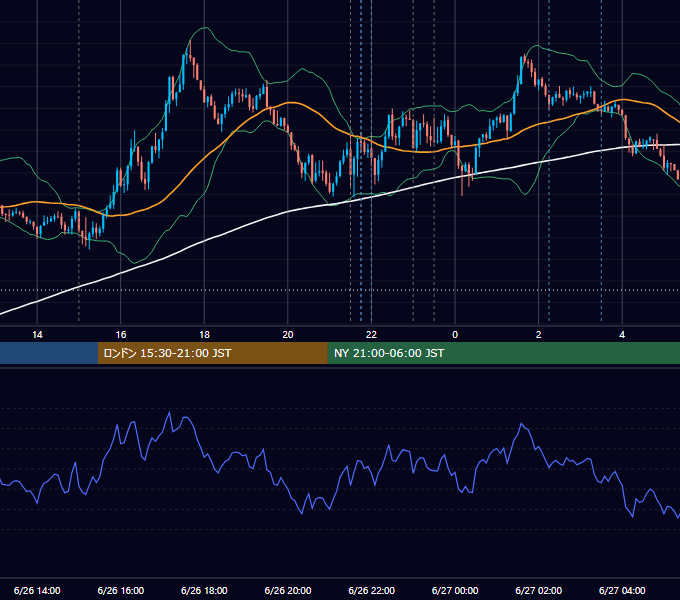
Task: Click the 6/27 04:00 date label
Action: pos(622,590)
